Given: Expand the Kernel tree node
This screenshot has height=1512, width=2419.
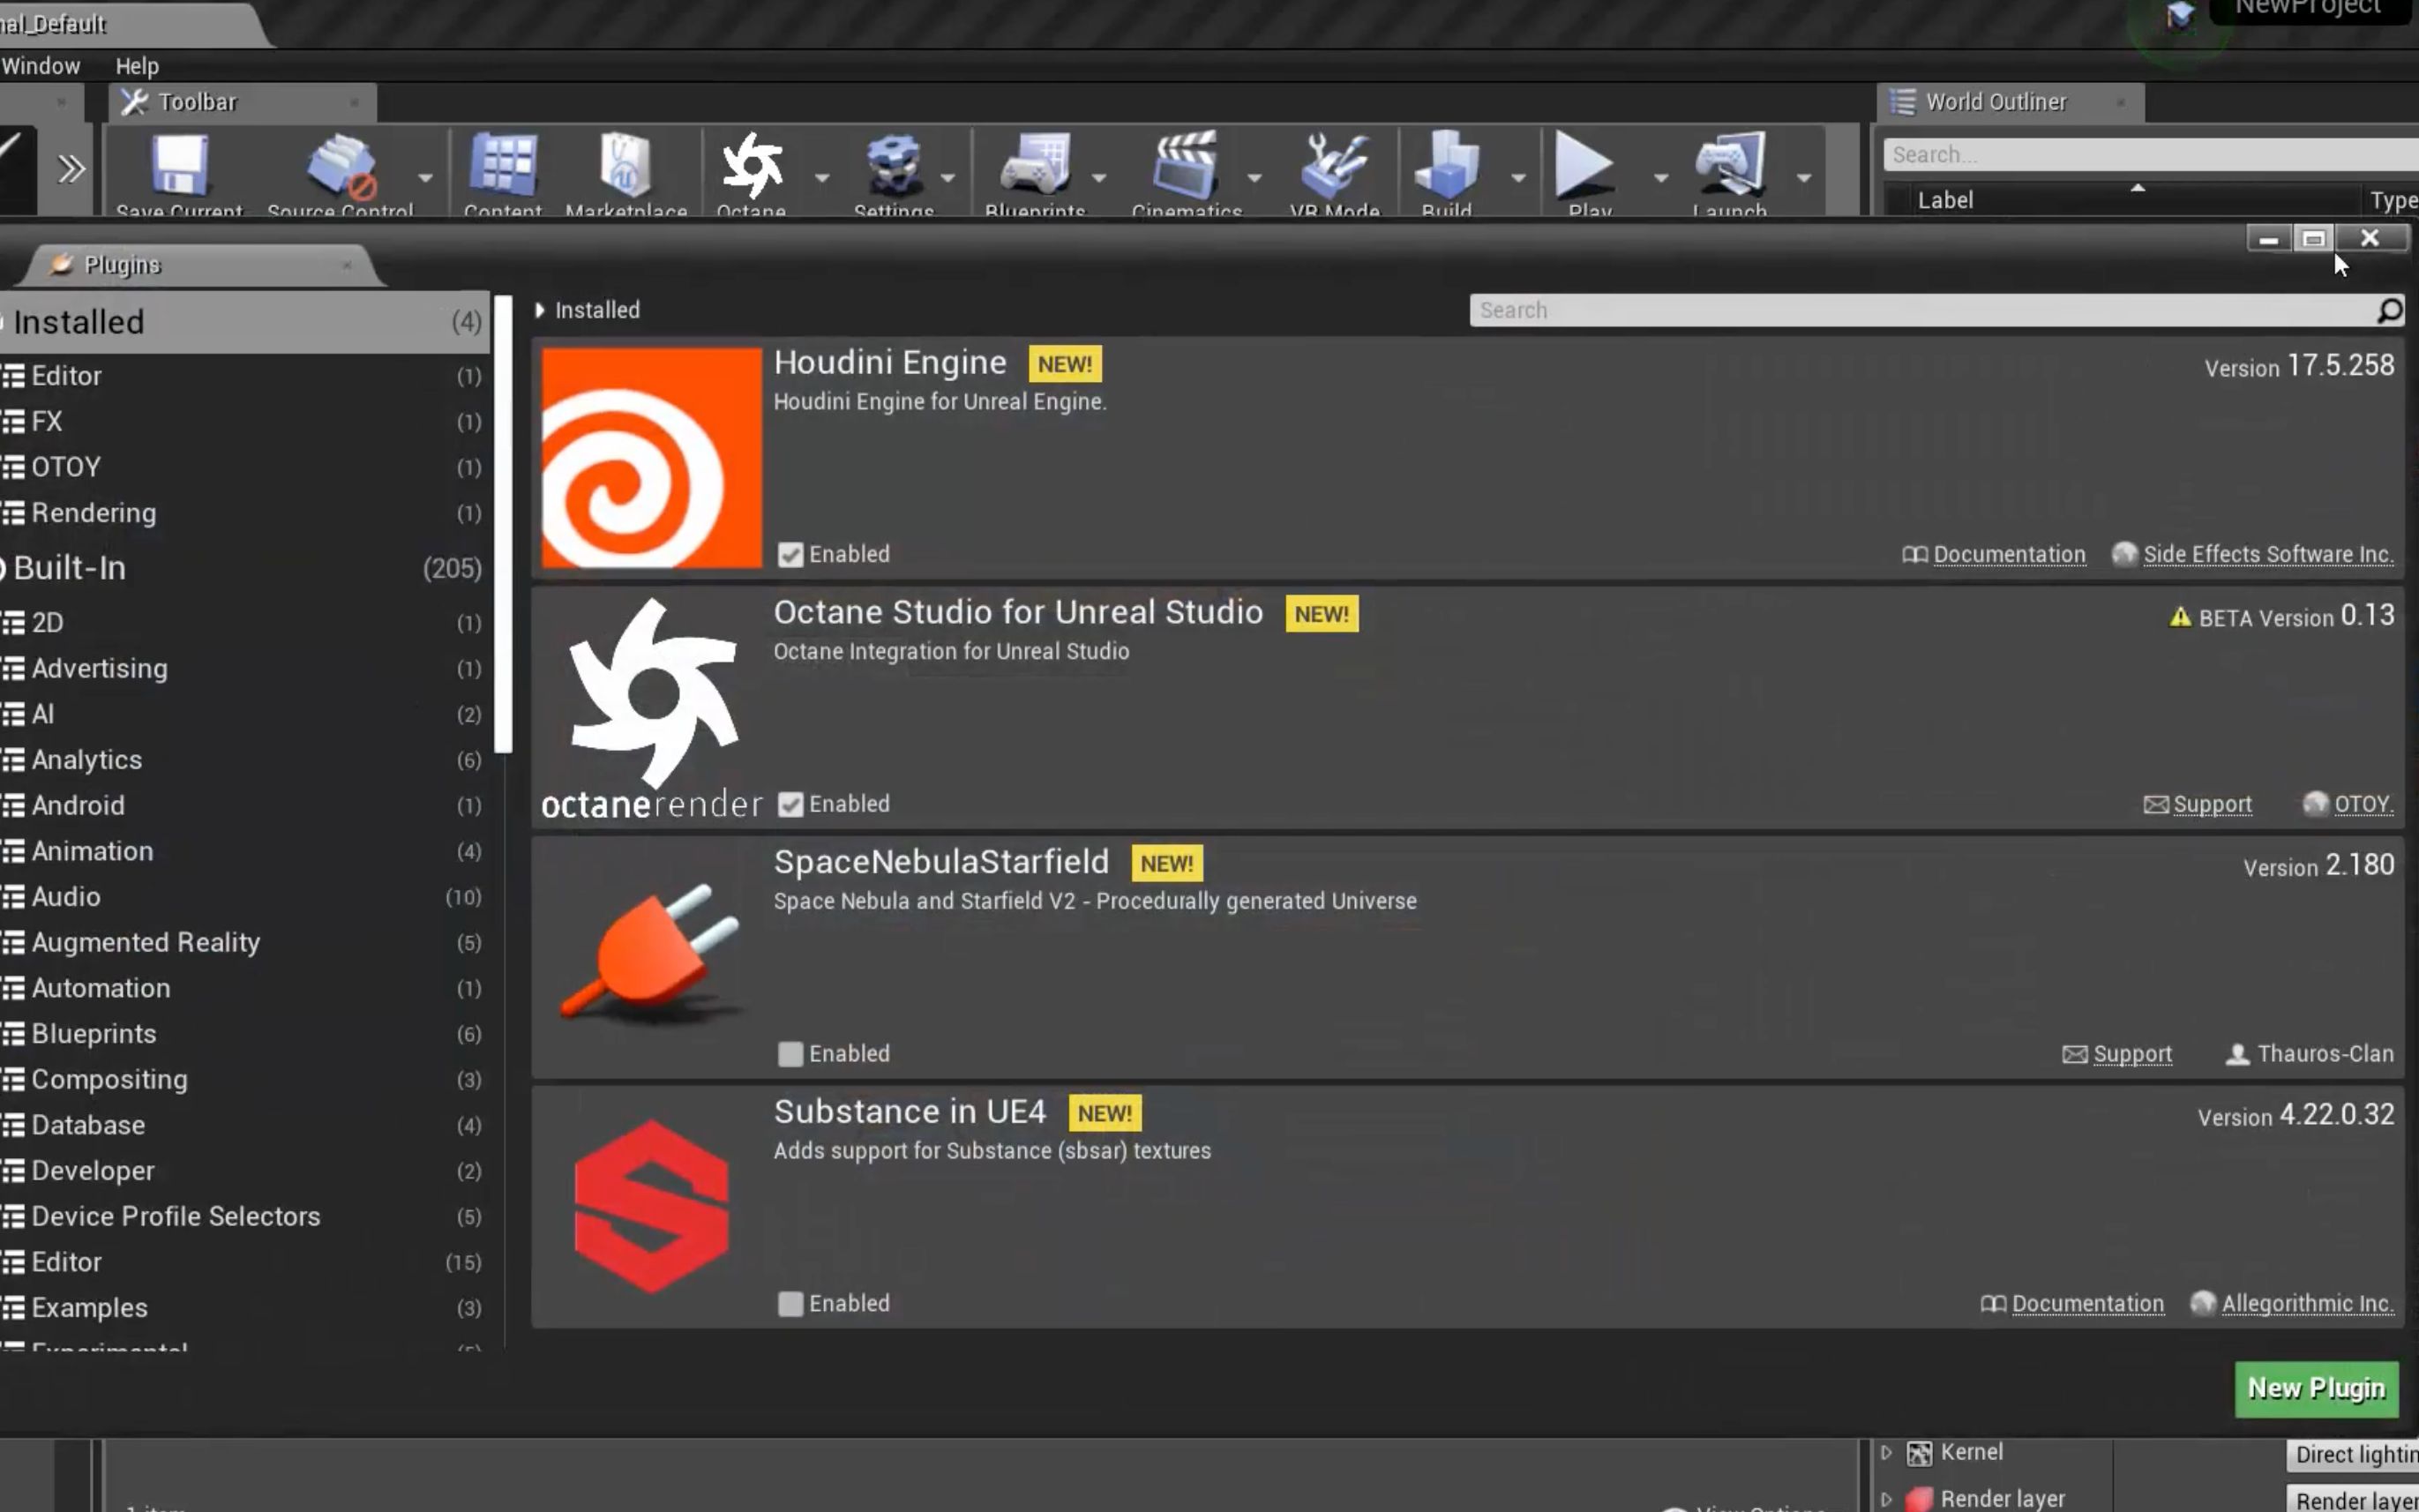Looking at the screenshot, I should click(x=1886, y=1452).
